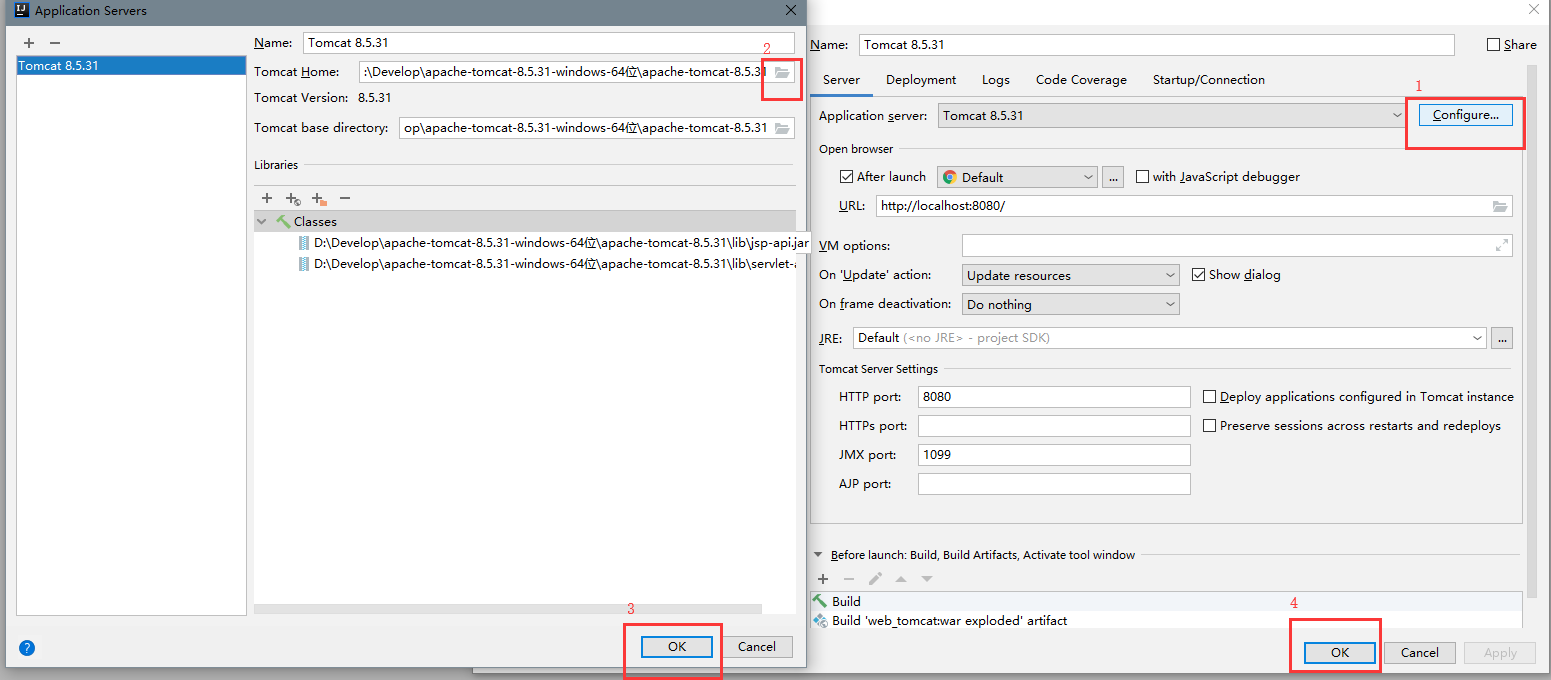Click OK in Run configuration dialog
Image resolution: width=1551 pixels, height=680 pixels.
[x=1340, y=653]
